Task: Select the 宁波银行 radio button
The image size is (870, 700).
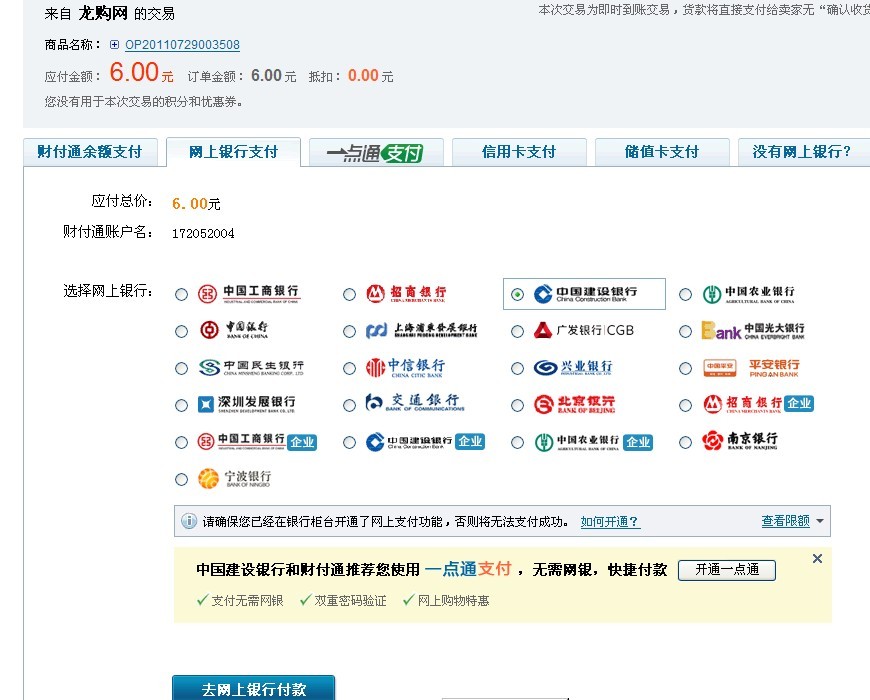Action: (x=181, y=479)
